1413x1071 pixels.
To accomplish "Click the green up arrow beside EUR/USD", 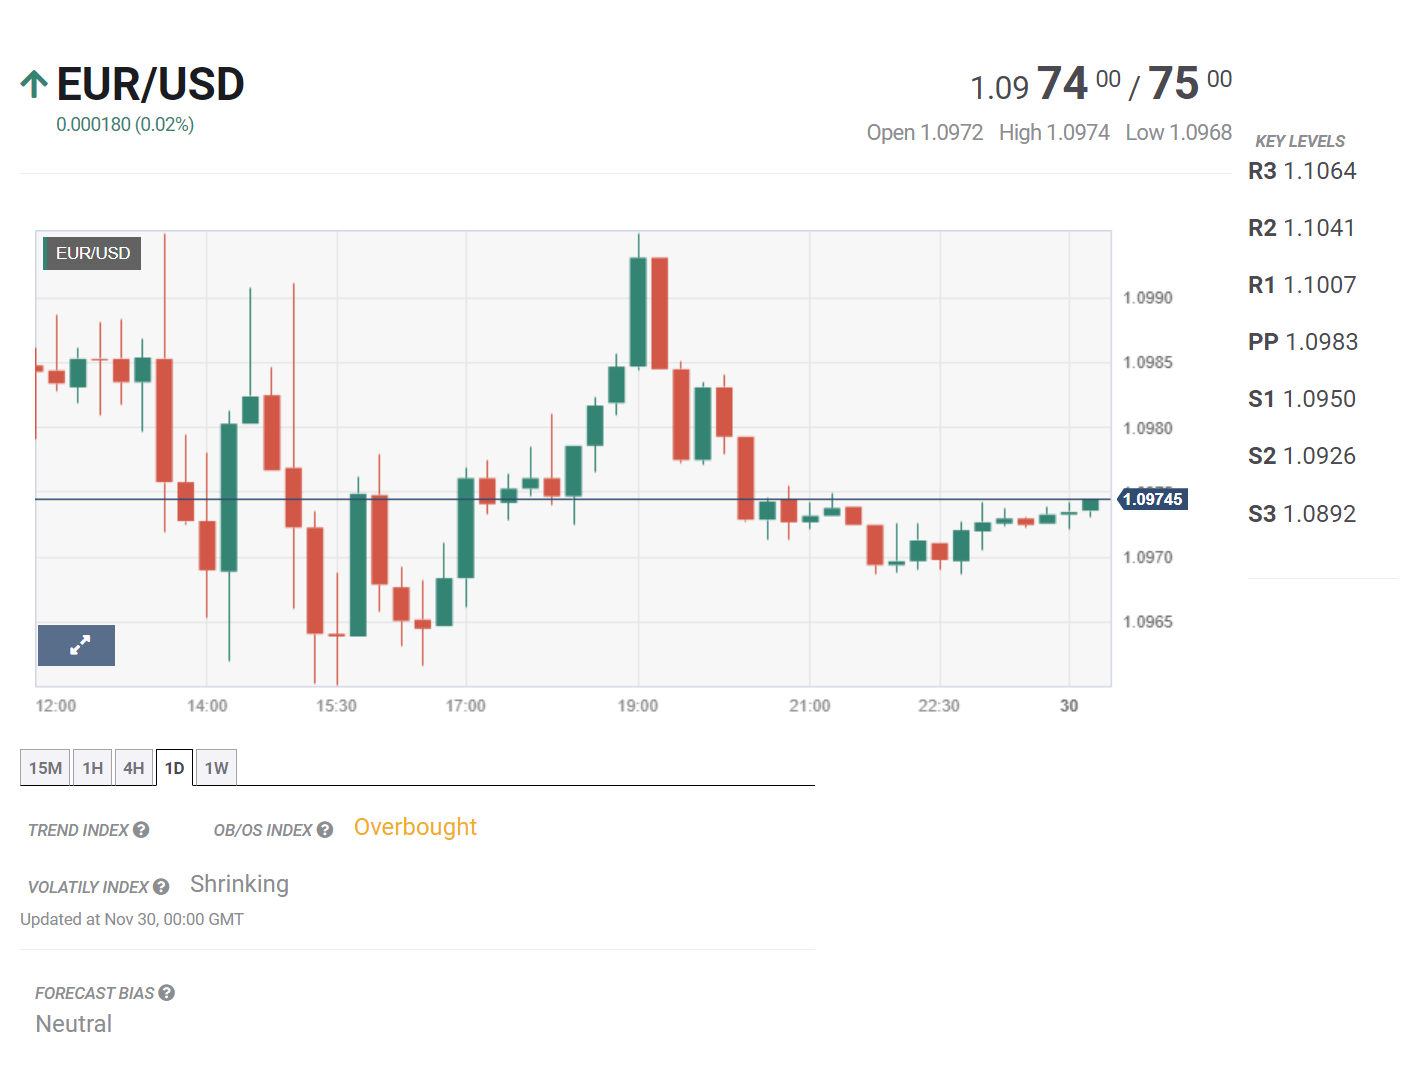I will [x=34, y=84].
